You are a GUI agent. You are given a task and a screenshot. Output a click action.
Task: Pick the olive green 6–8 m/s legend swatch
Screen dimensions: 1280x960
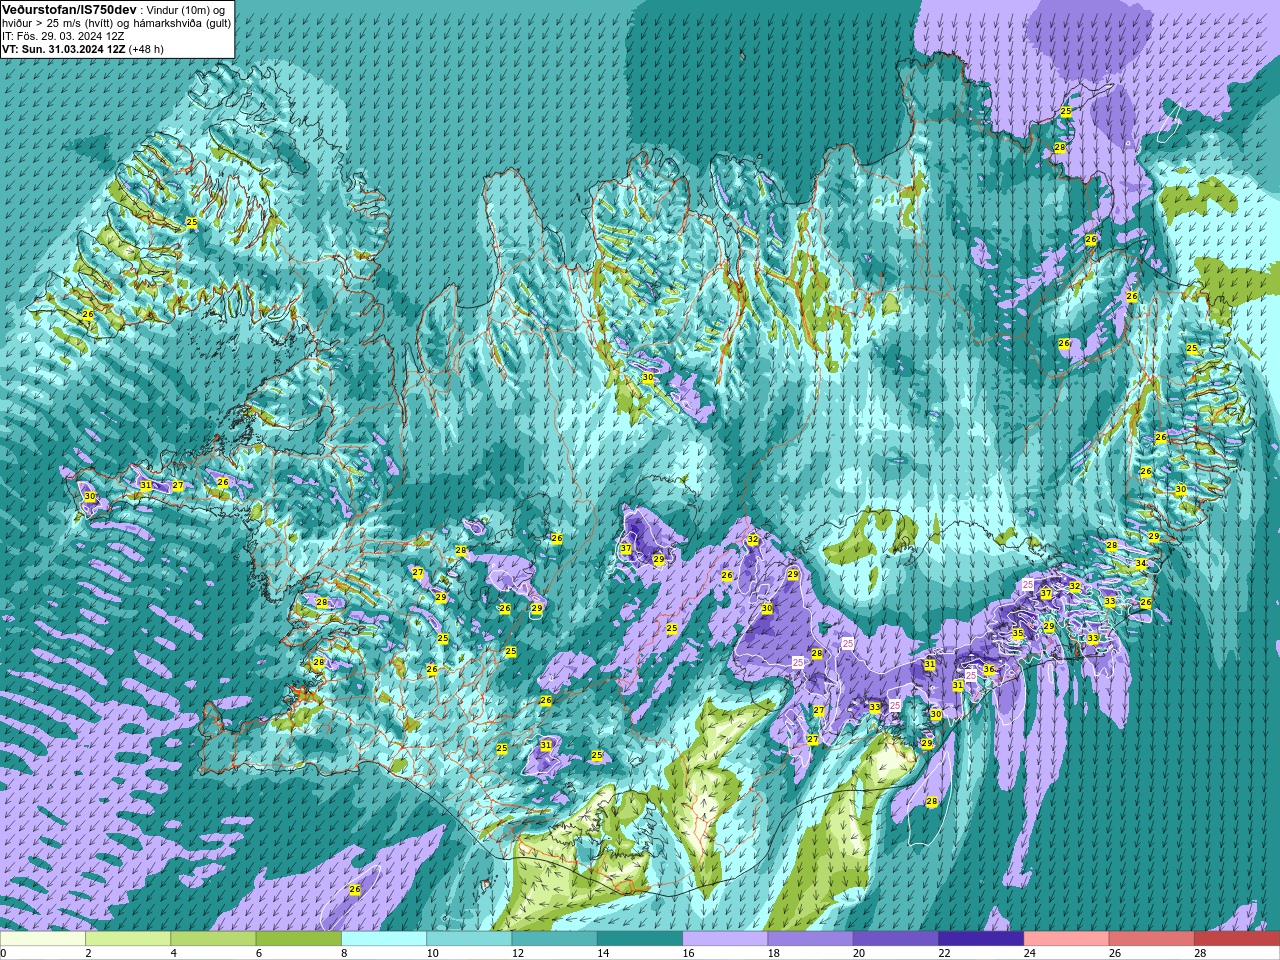(299, 939)
